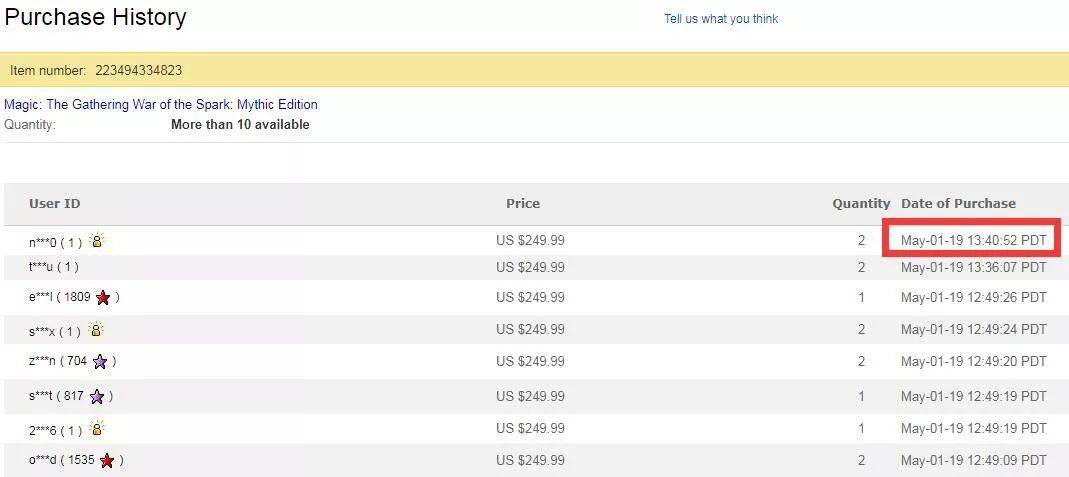Click the Price column header
1069x477 pixels.
[523, 204]
